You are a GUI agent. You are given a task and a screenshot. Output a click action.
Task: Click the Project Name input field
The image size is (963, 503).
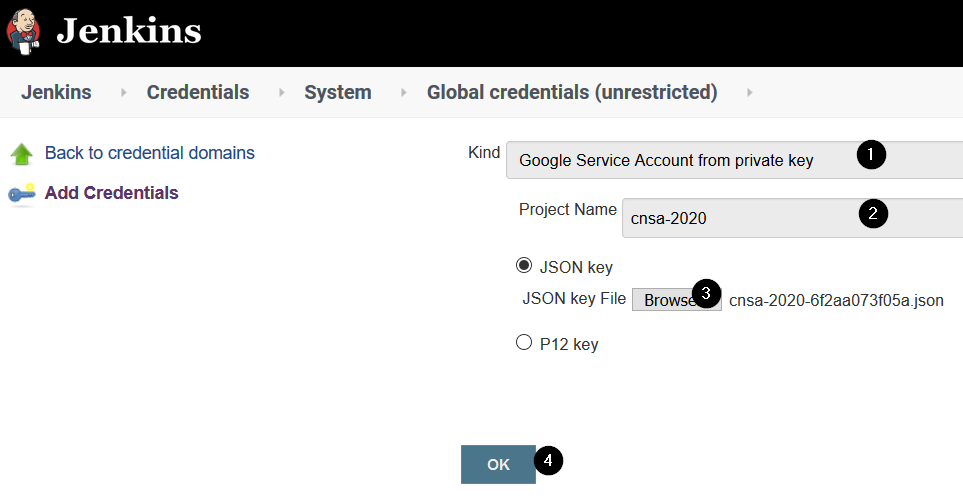coord(792,218)
